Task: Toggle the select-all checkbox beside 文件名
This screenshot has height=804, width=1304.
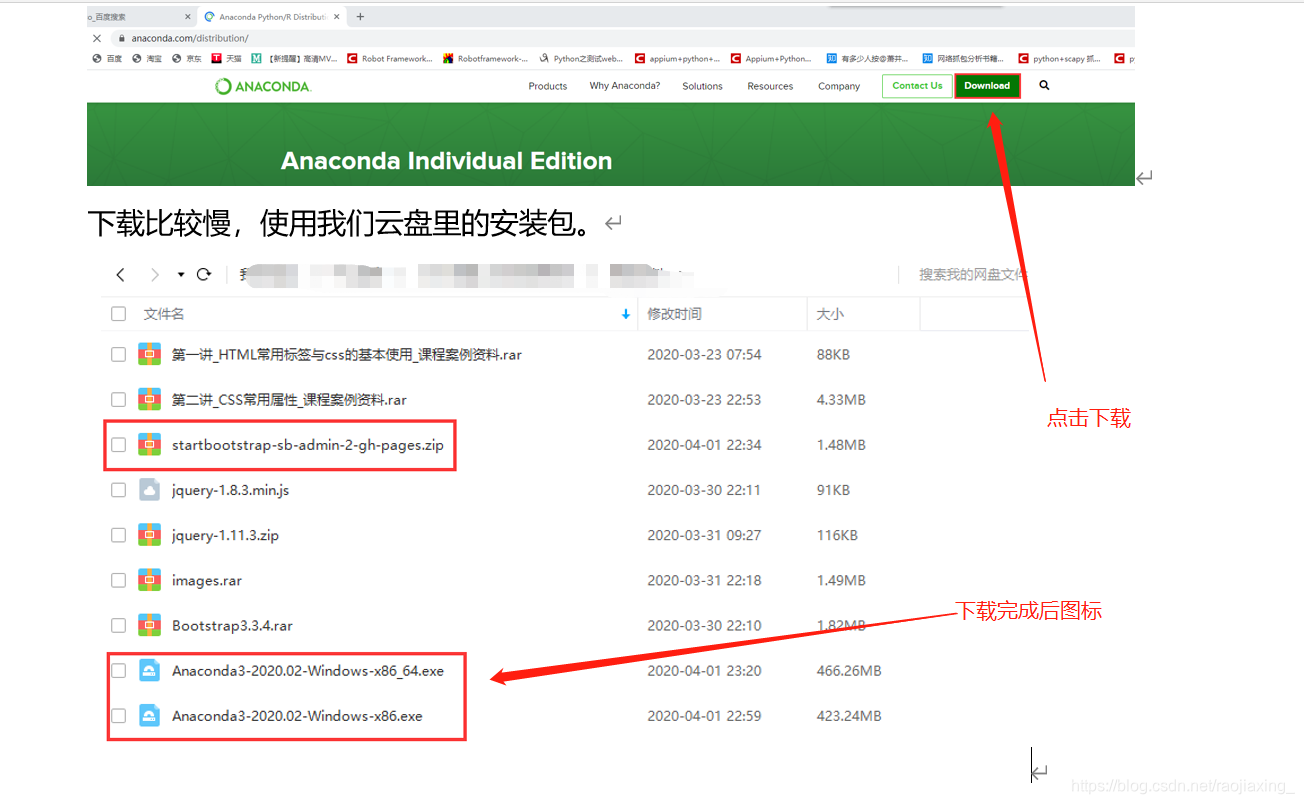Action: pyautogui.click(x=119, y=314)
